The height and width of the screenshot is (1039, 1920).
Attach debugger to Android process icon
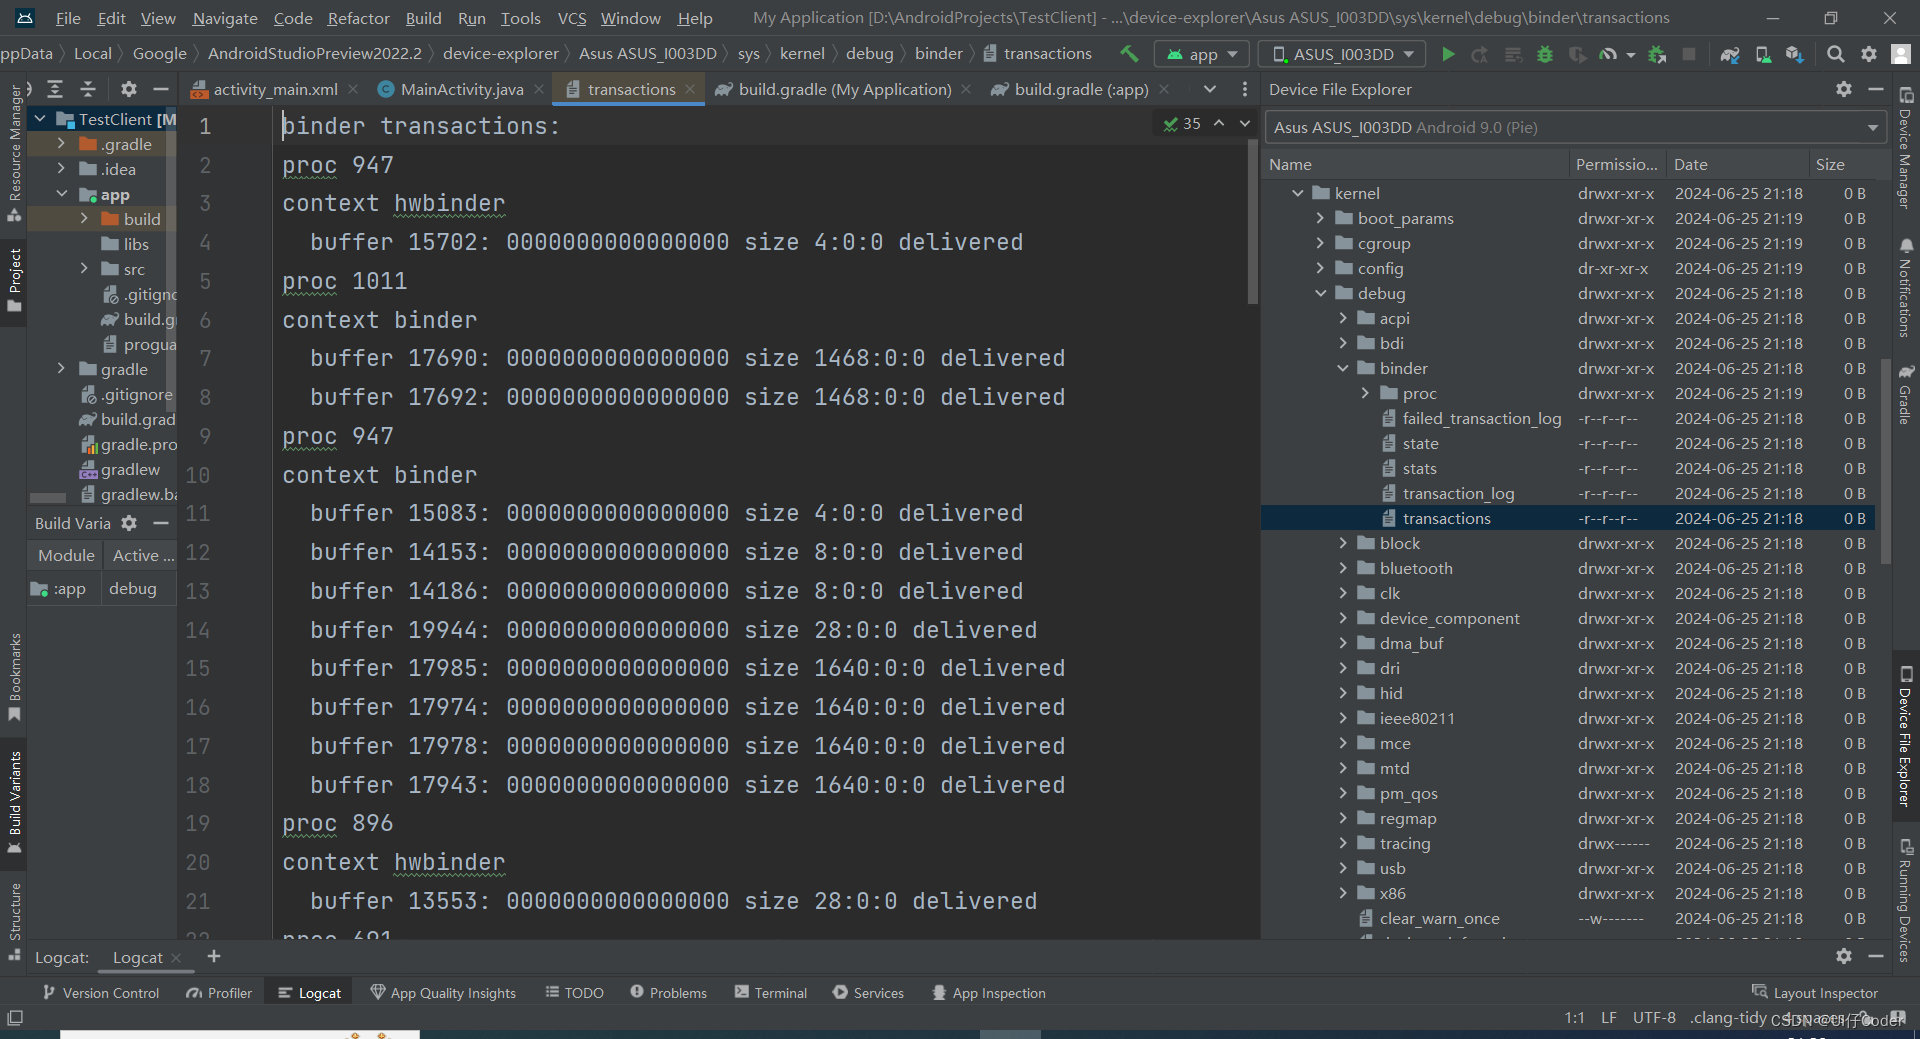coord(1657,54)
